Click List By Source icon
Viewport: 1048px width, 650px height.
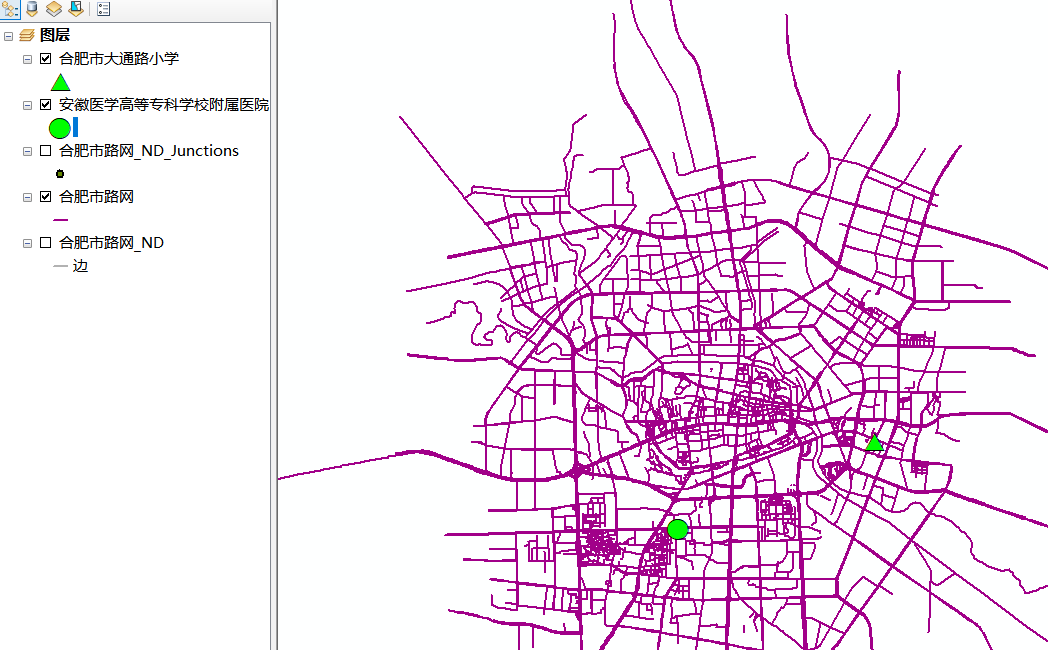[x=32, y=9]
